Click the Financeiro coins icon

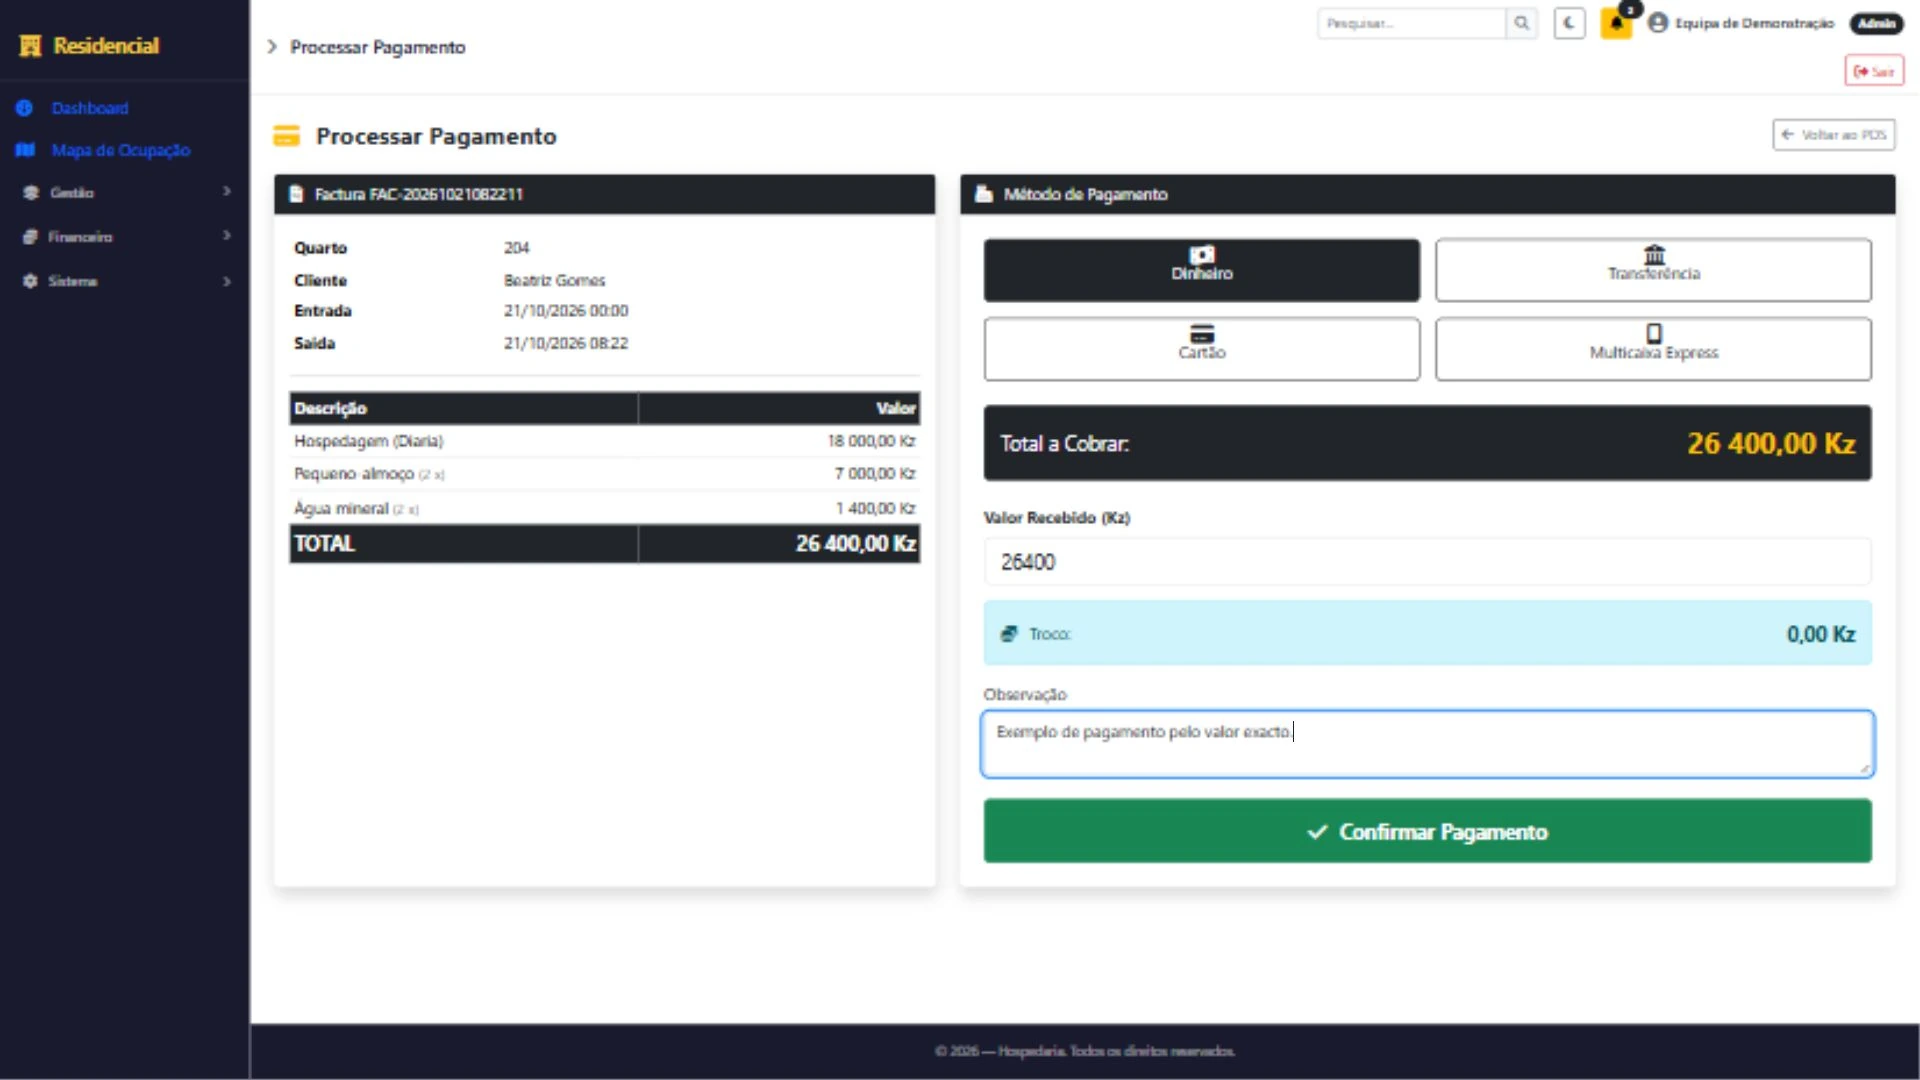click(x=30, y=237)
